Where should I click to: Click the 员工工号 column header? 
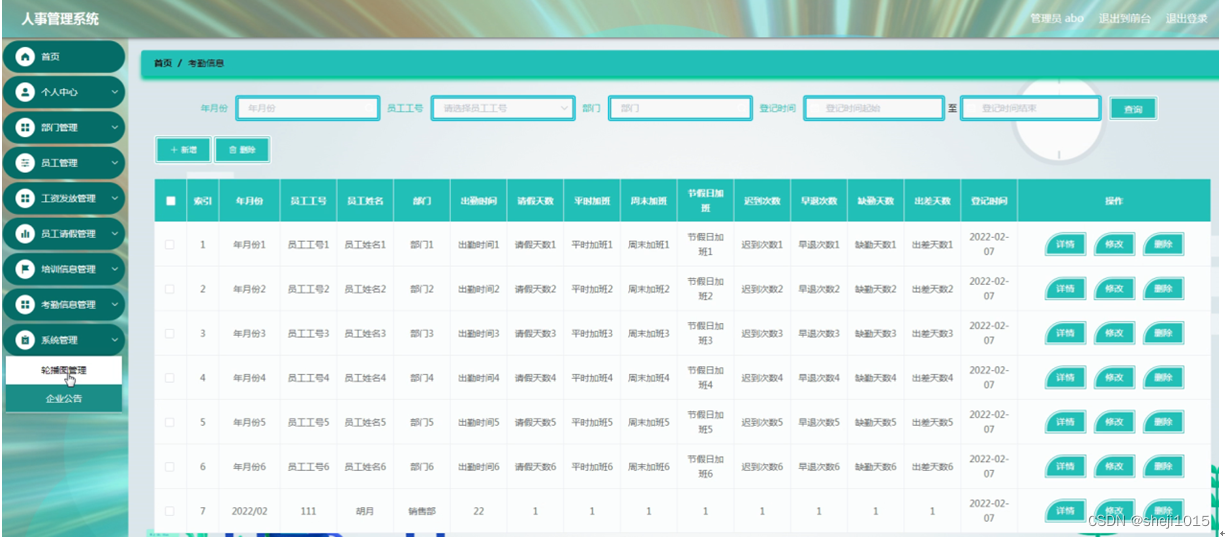tap(308, 201)
